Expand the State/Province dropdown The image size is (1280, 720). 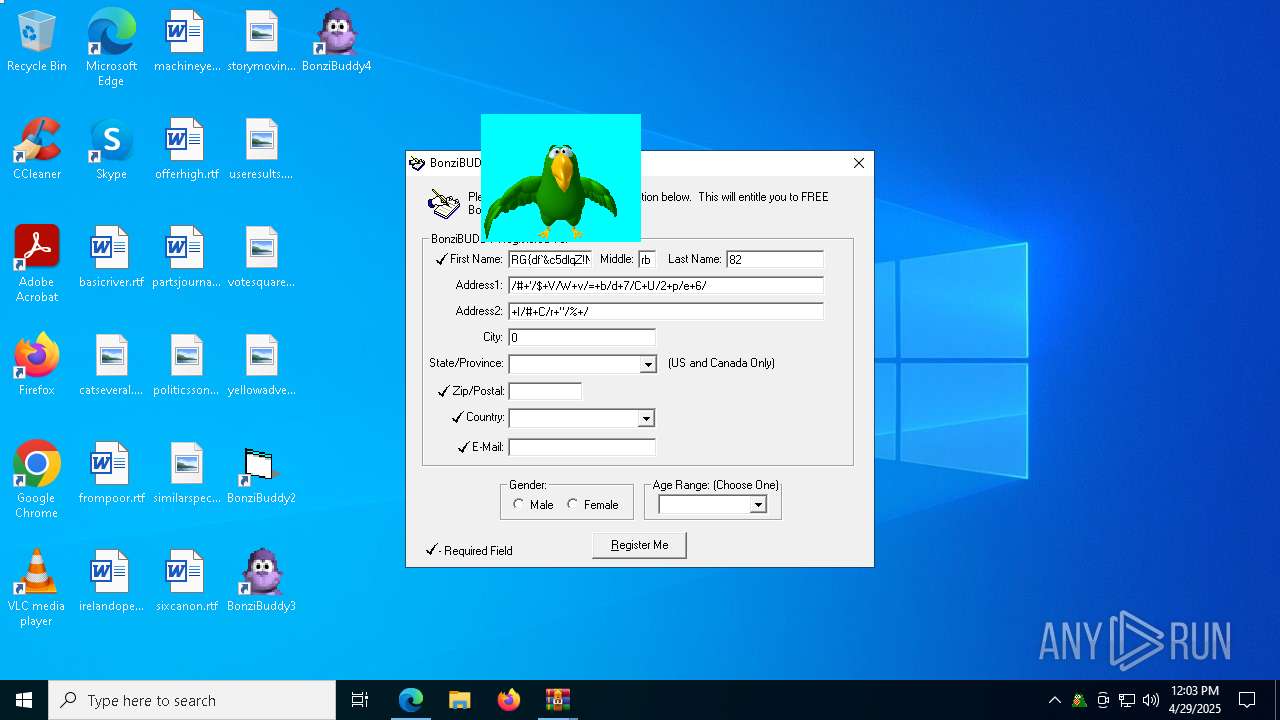tap(648, 364)
